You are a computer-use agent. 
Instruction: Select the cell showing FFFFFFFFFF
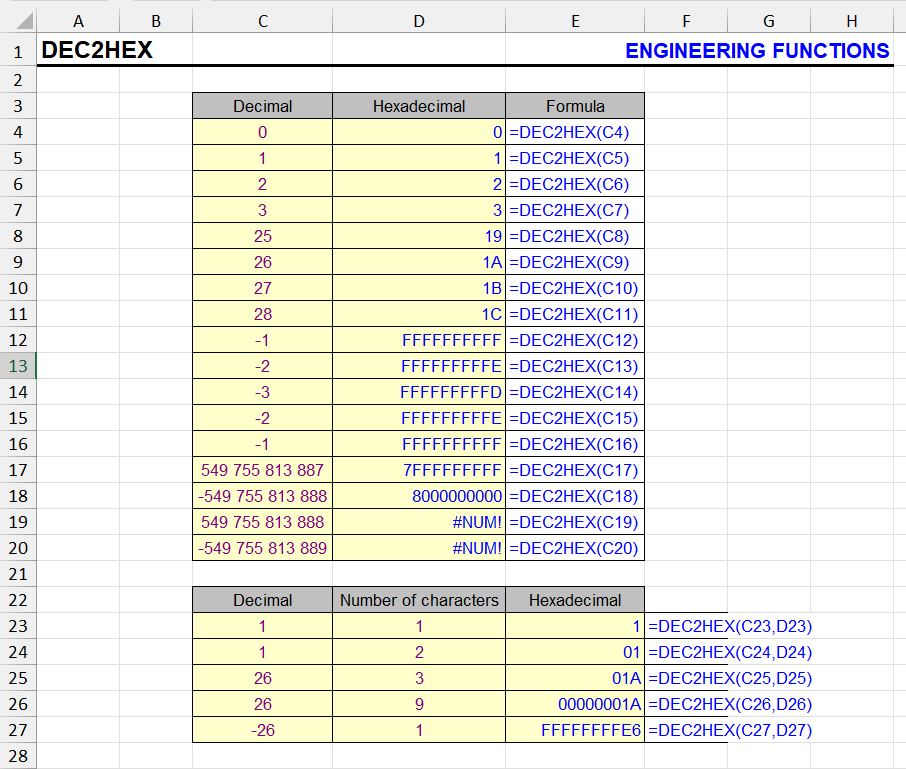coord(418,340)
